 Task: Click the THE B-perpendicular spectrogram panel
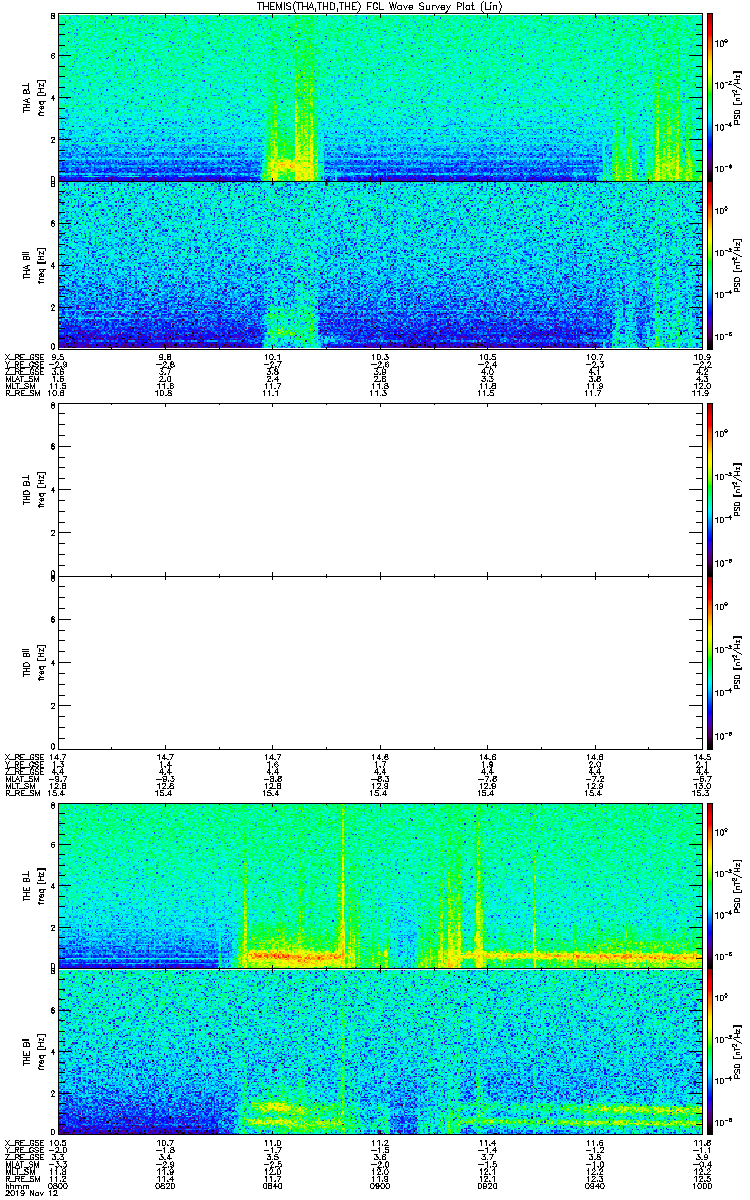[379, 885]
